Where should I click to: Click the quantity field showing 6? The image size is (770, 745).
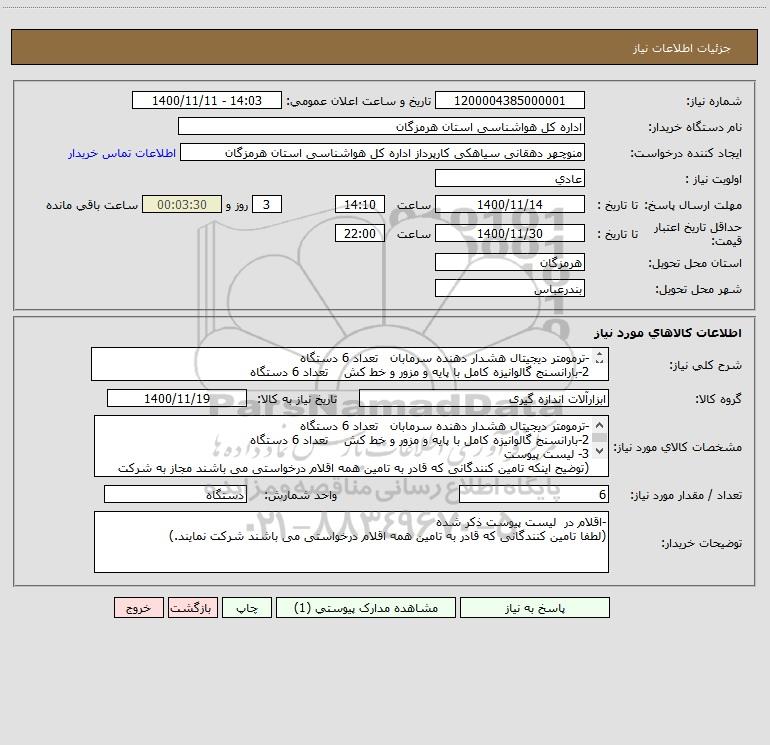point(534,495)
